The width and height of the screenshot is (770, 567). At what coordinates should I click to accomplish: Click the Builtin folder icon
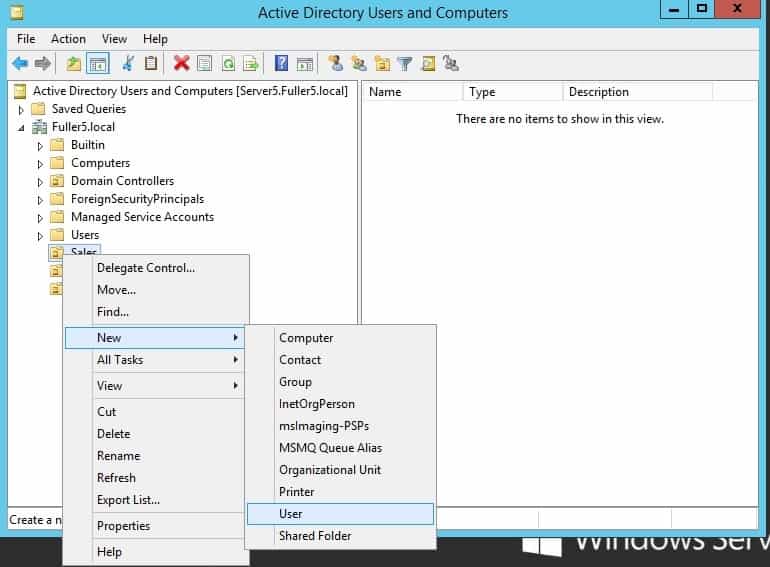pos(57,145)
